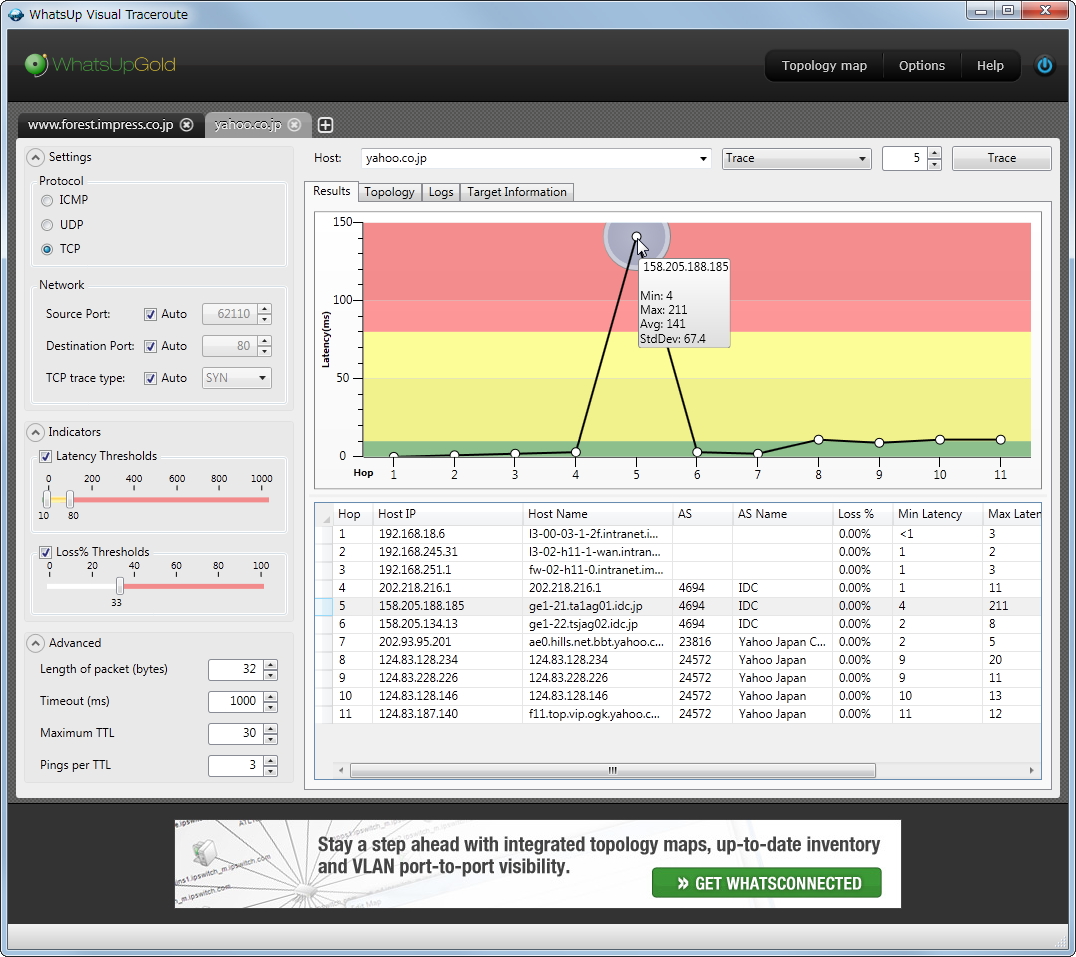Select the UDP protocol radio button
Image resolution: width=1076 pixels, height=957 pixels.
47,225
